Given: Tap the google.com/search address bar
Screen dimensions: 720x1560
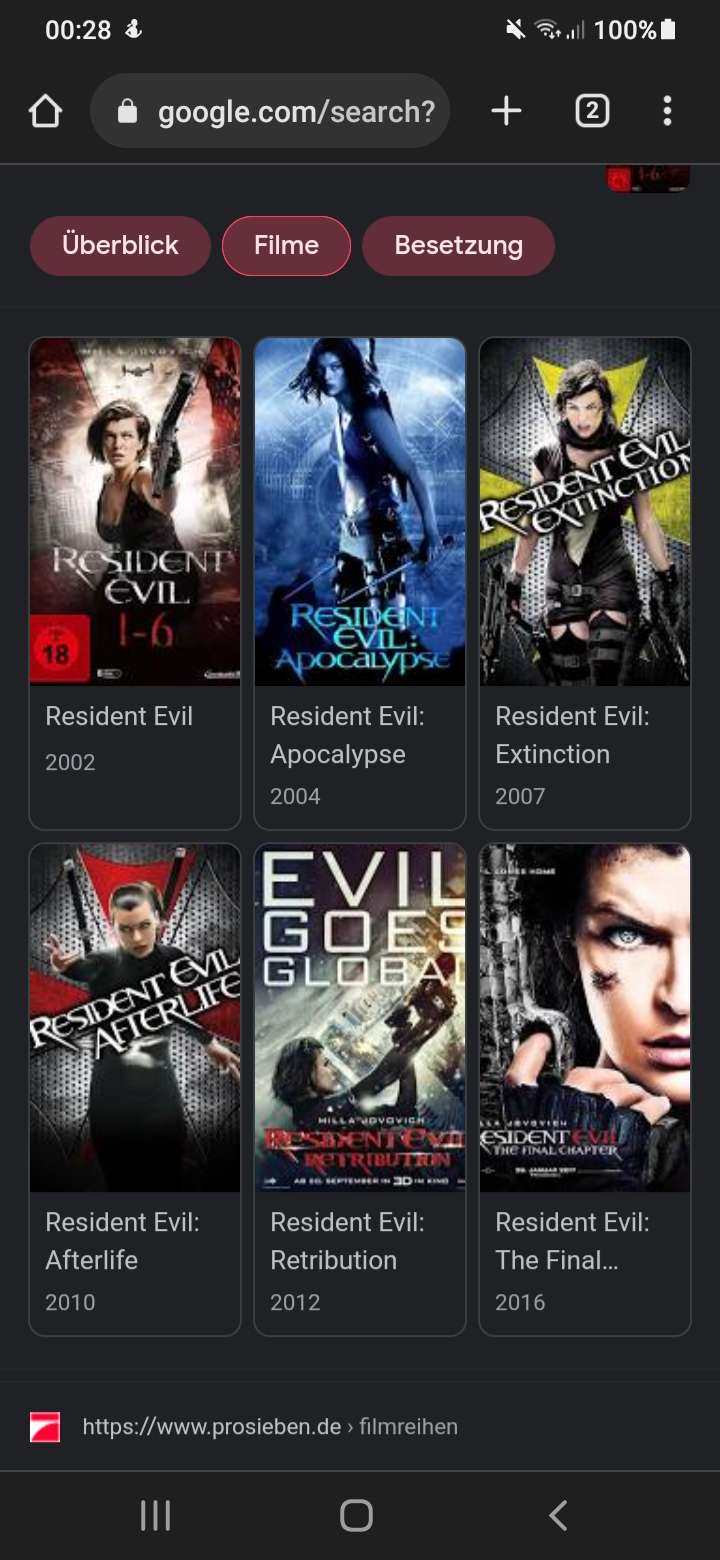Looking at the screenshot, I should tap(270, 111).
